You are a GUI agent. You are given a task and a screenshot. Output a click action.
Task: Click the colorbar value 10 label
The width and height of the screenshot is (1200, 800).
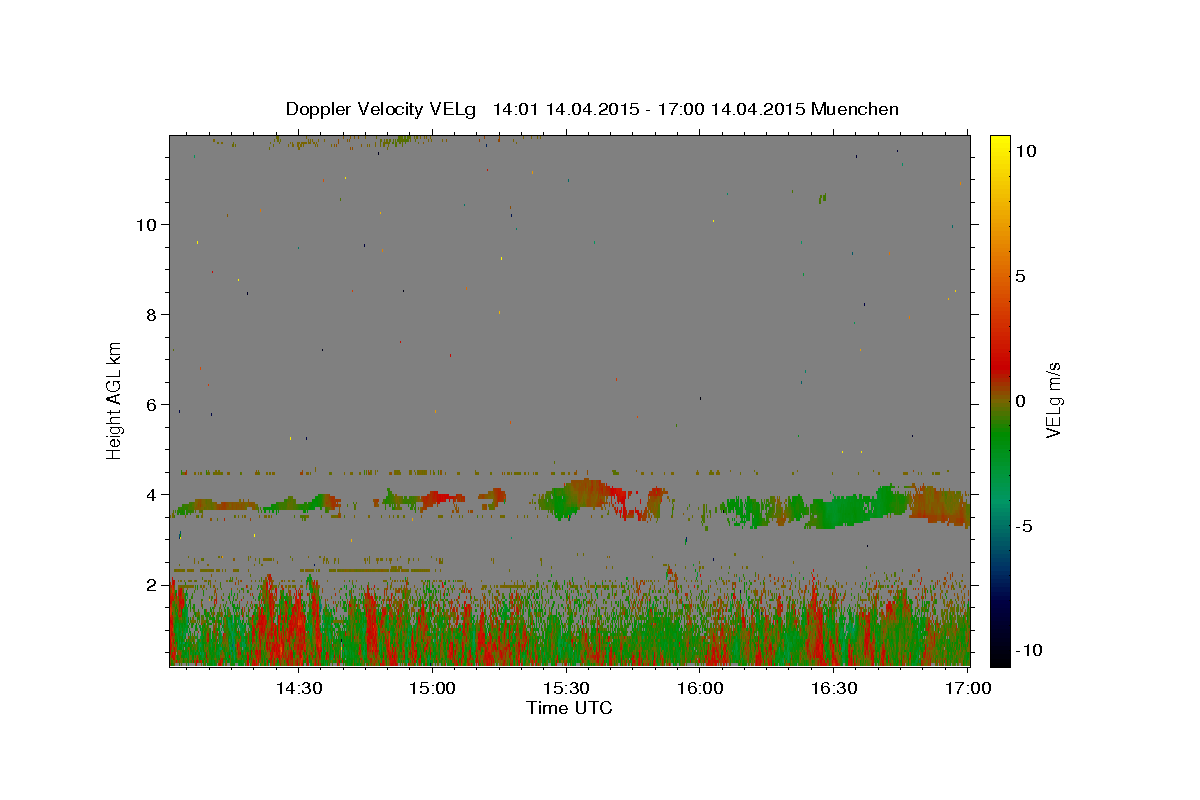pos(1025,150)
